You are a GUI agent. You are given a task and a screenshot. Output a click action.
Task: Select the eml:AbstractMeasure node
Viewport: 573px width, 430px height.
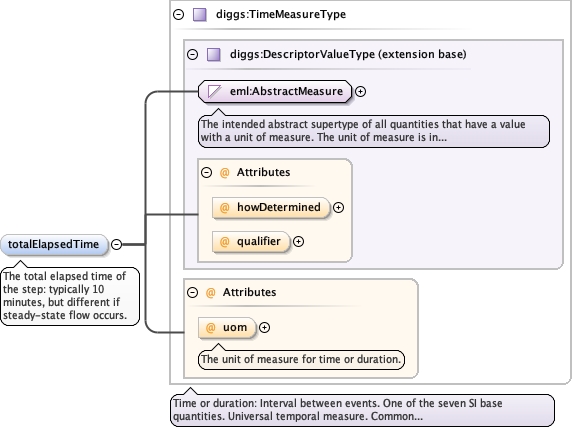[x=275, y=91]
